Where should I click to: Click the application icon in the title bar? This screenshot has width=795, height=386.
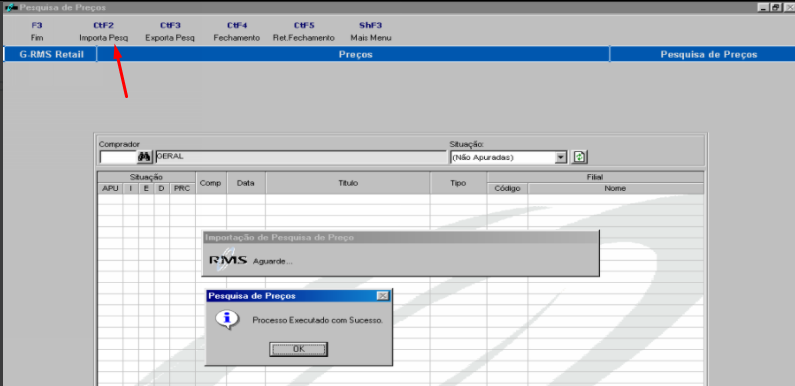click(x=10, y=8)
